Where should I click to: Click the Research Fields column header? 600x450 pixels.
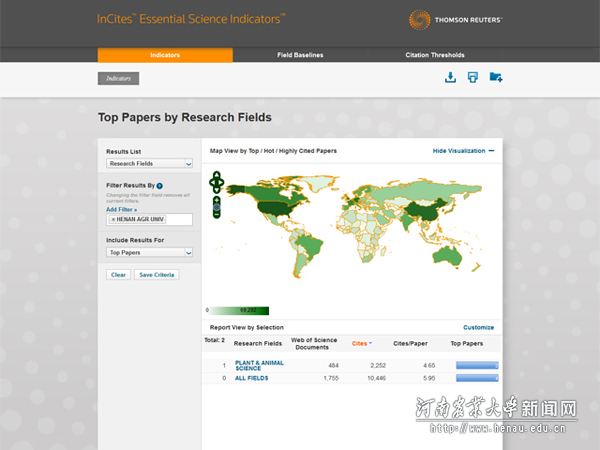[x=258, y=344]
